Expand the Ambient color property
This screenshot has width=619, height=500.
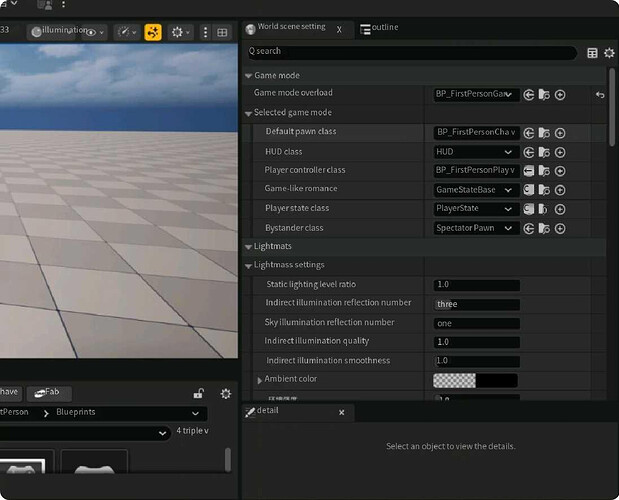[260, 380]
